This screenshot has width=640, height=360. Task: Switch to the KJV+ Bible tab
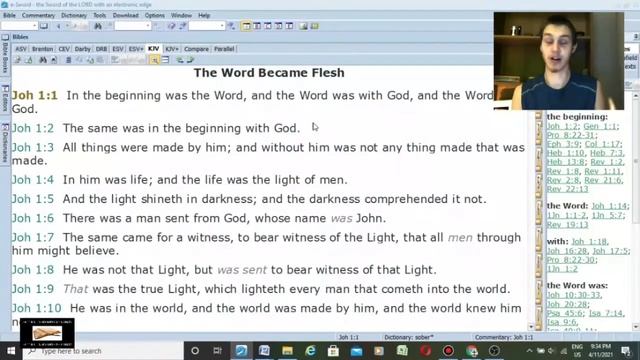[x=171, y=49]
